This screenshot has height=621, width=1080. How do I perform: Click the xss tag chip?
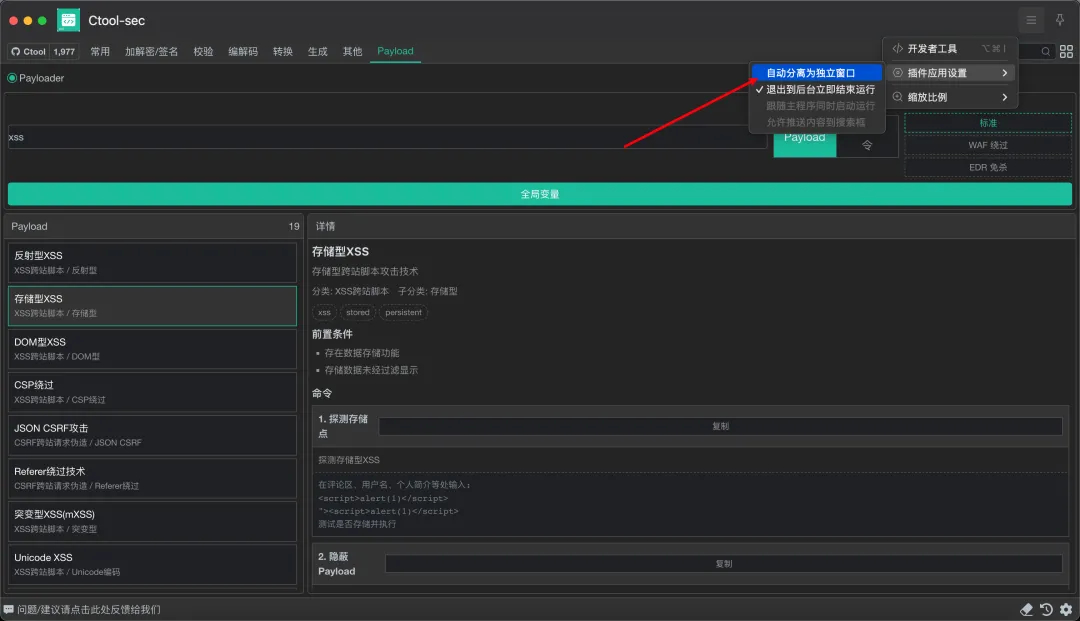pyautogui.click(x=324, y=313)
